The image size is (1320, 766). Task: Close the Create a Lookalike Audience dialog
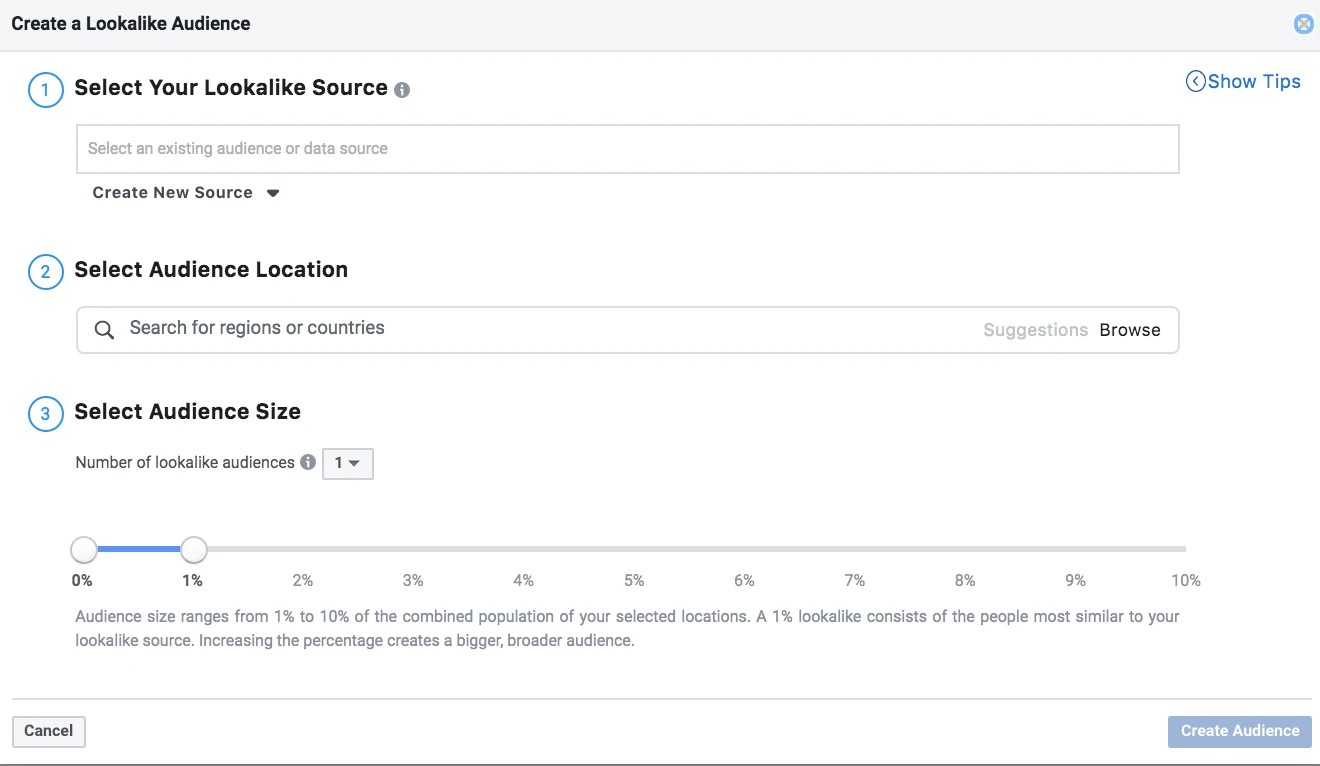[x=1303, y=24]
